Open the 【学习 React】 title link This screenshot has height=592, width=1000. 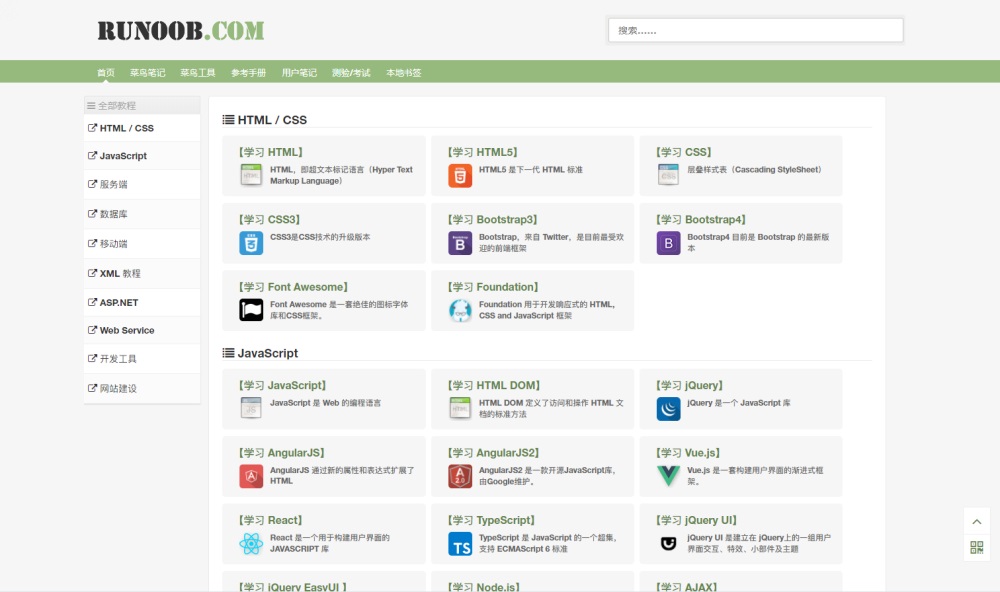[x=271, y=521]
